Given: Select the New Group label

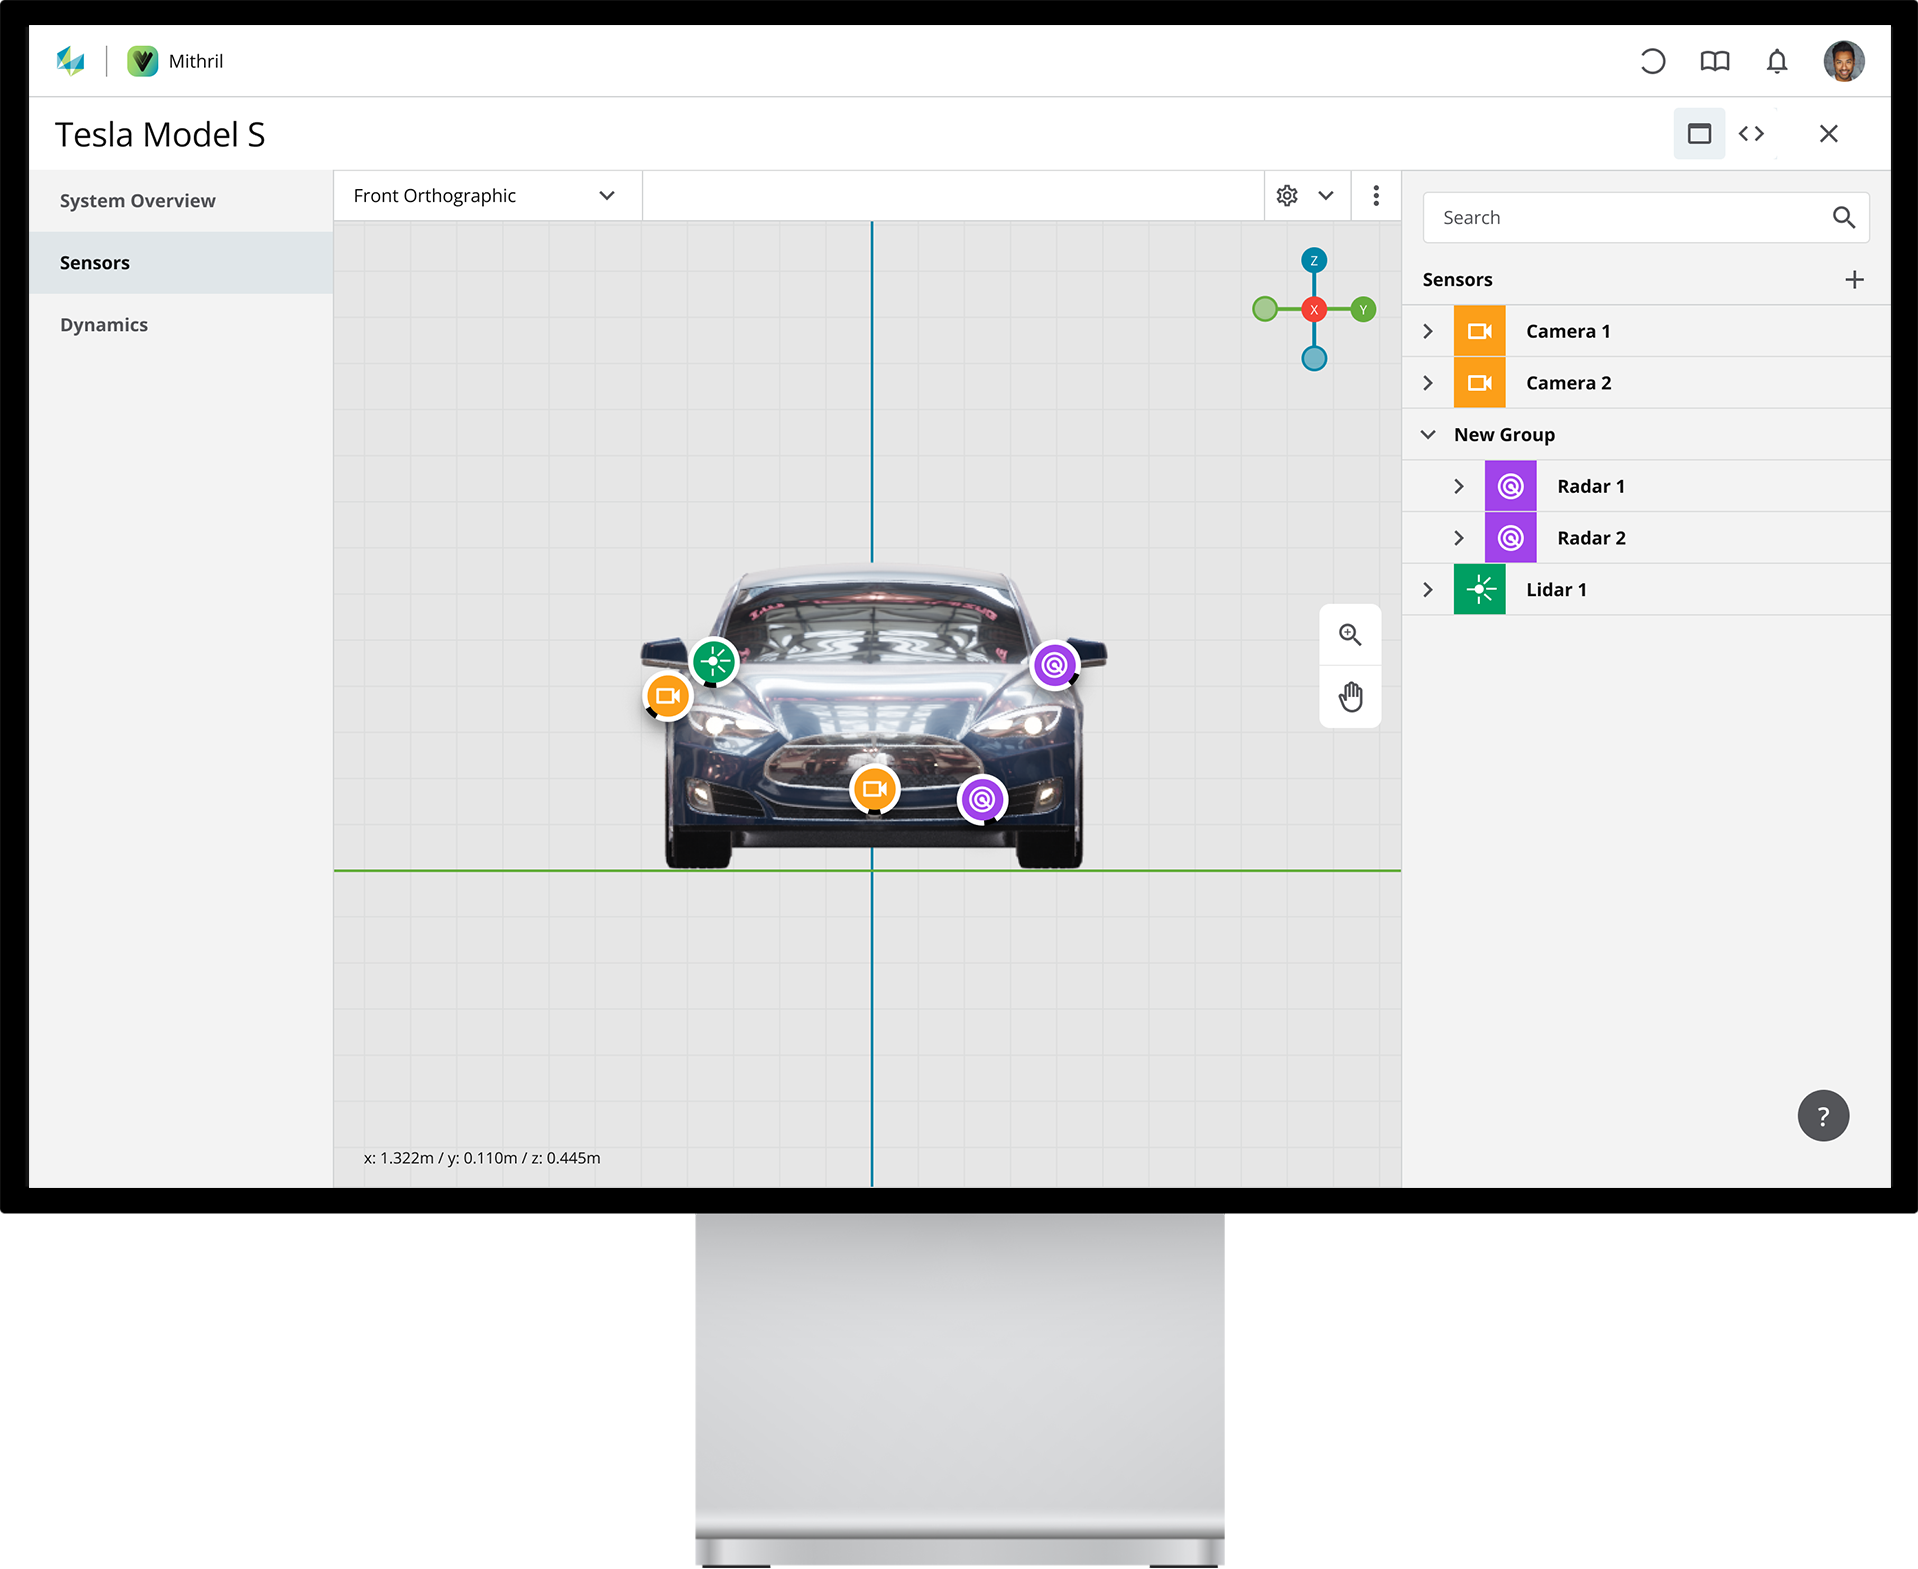Looking at the screenshot, I should [1504, 435].
